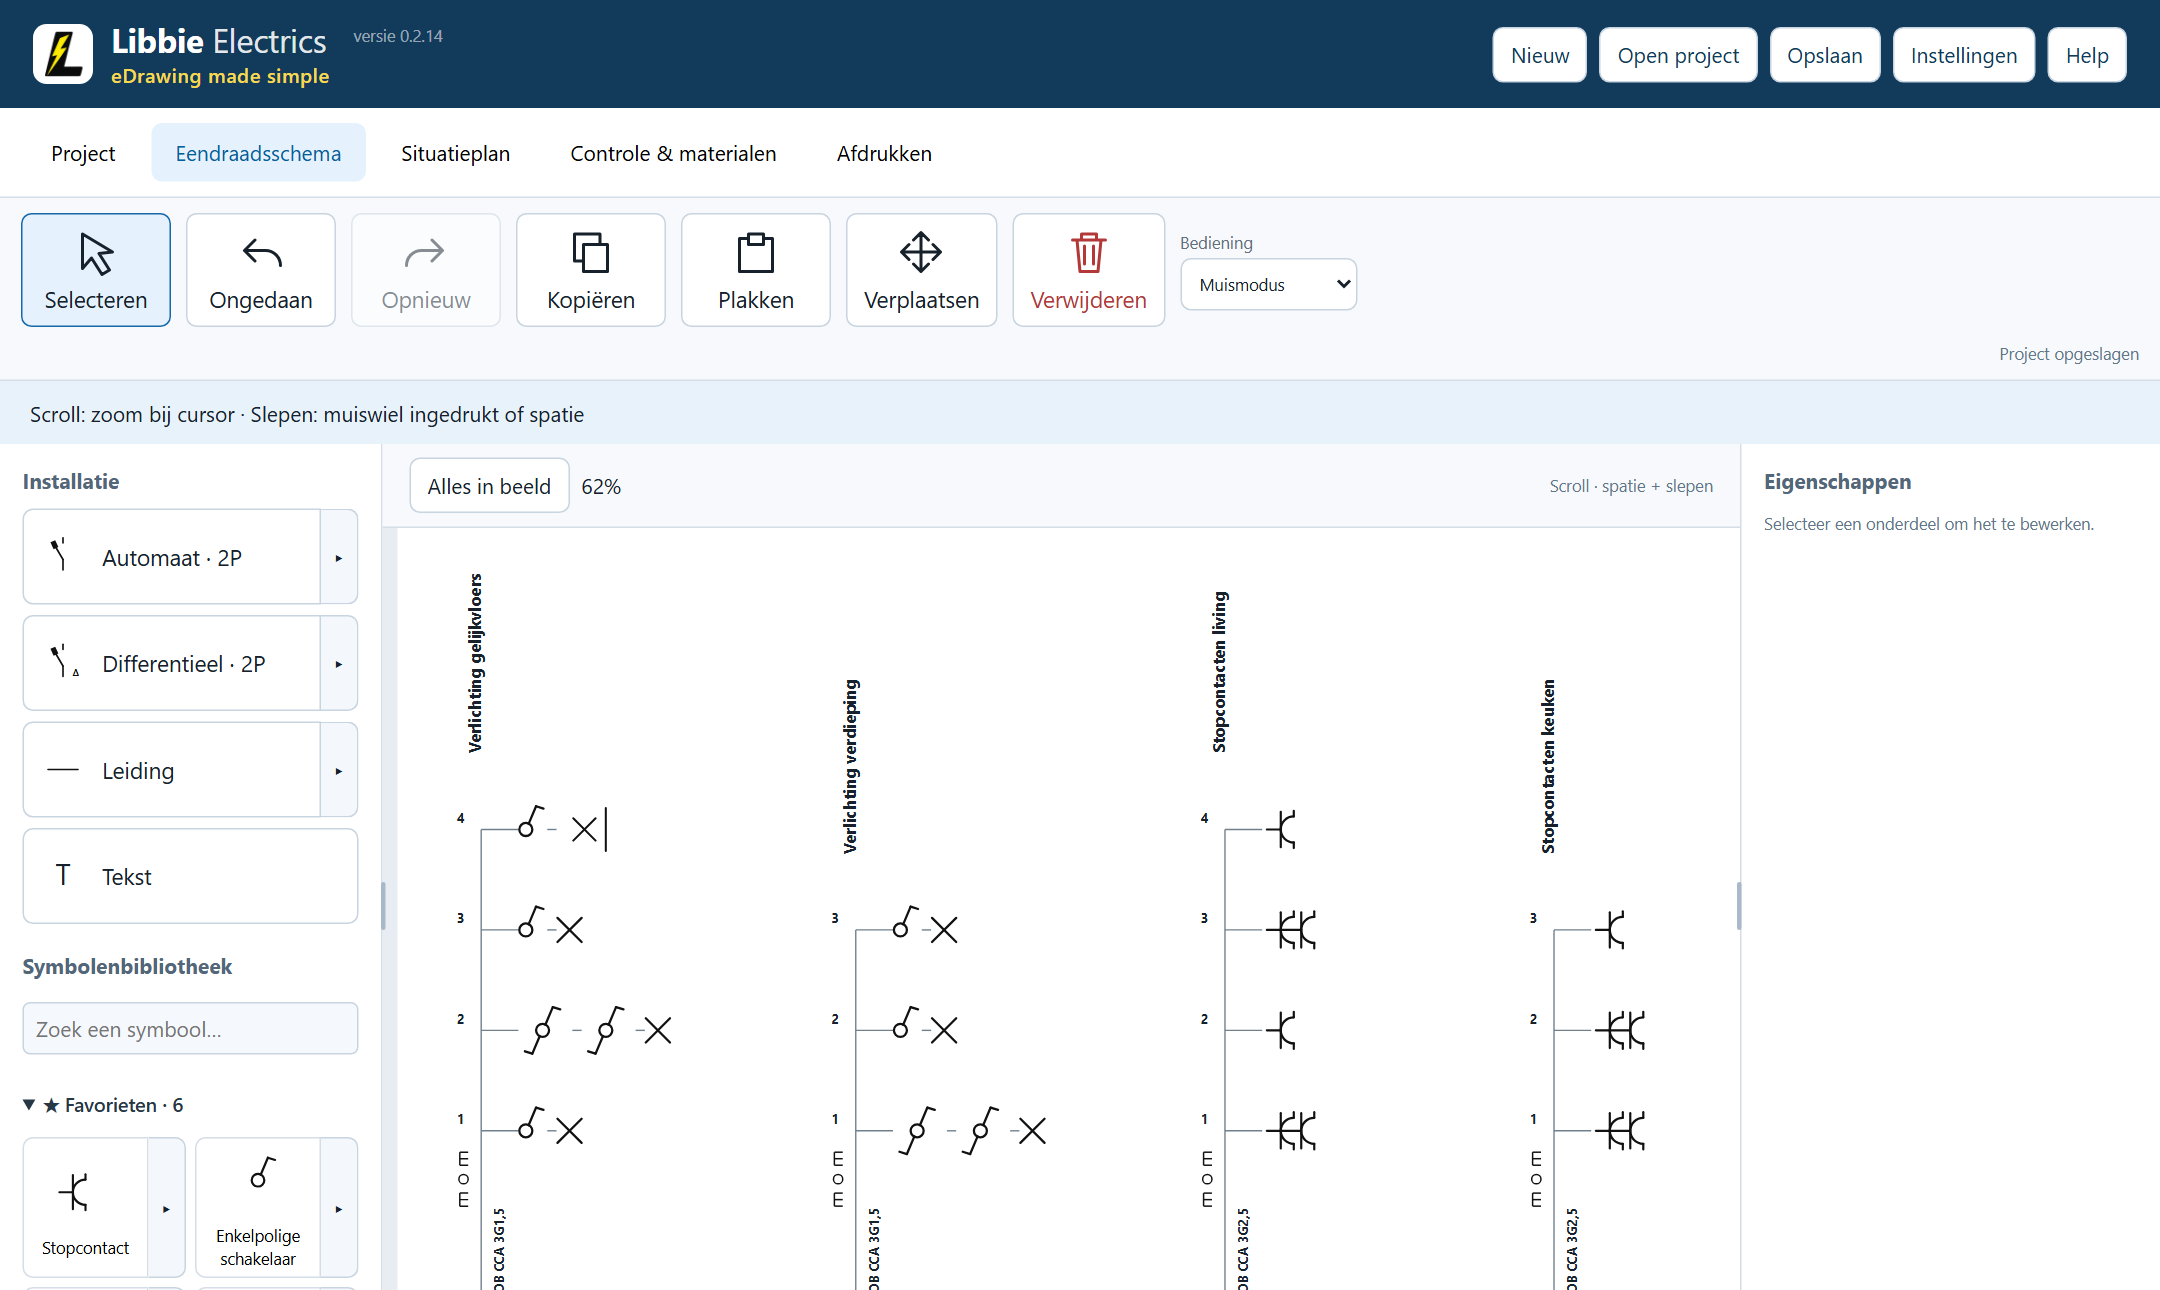Expand Leiding variants arrow
The width and height of the screenshot is (2160, 1290).
[339, 770]
